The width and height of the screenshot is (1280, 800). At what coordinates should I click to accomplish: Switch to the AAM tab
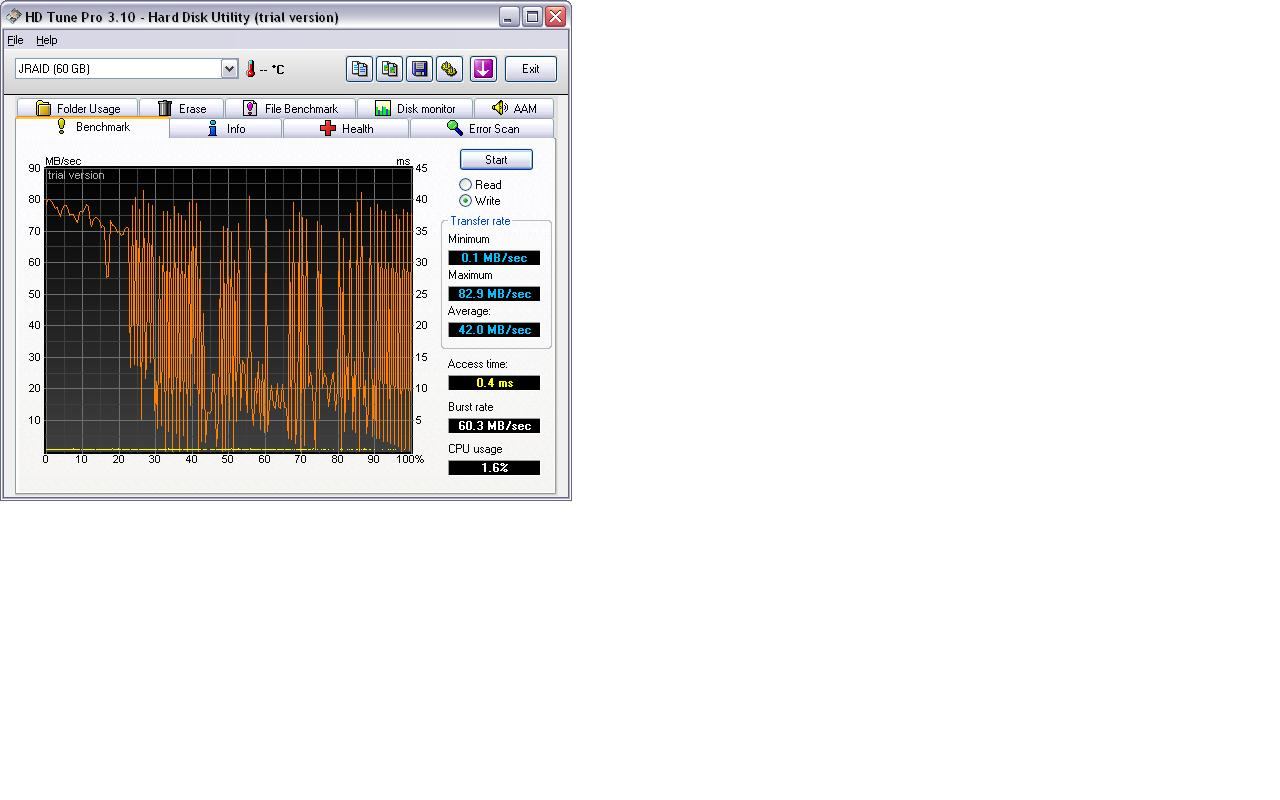[514, 108]
